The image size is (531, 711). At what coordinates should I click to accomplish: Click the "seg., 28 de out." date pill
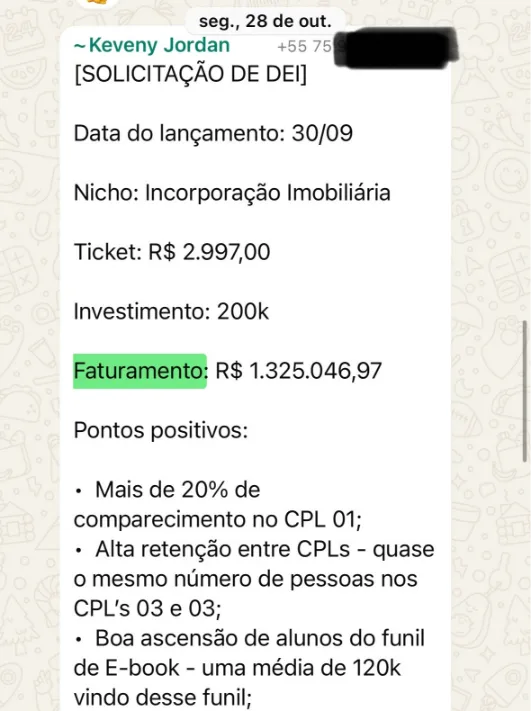tap(265, 21)
